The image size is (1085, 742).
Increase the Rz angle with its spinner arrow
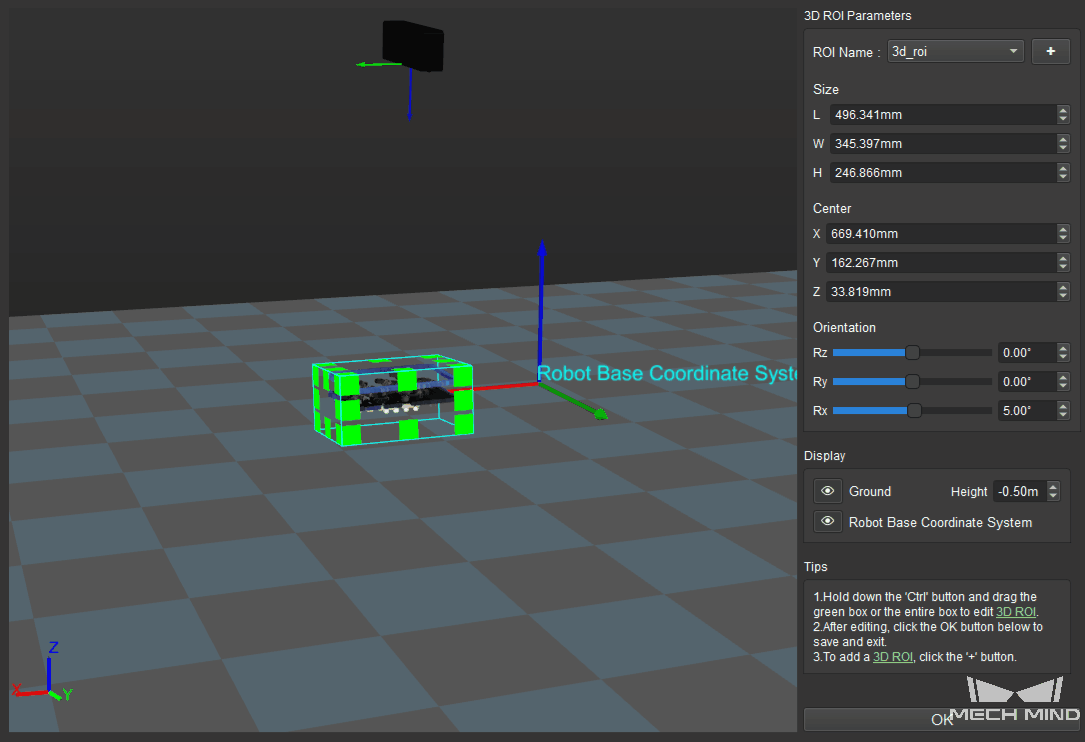tap(1063, 348)
